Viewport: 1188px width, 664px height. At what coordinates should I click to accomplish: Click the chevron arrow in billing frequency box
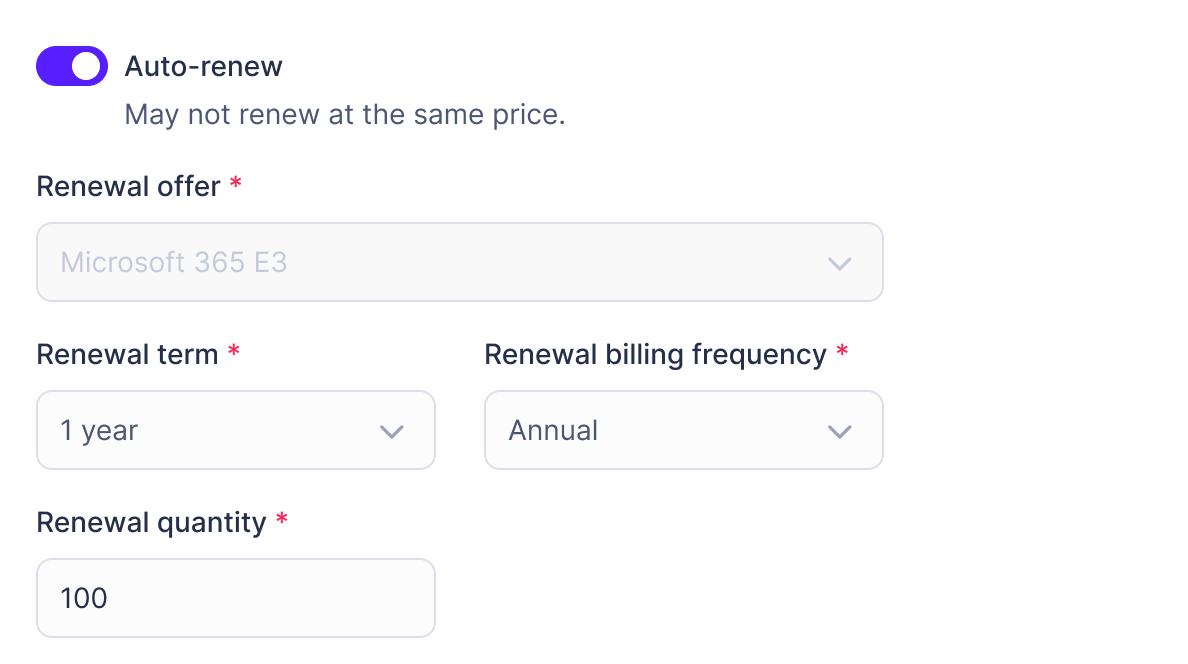tap(839, 431)
